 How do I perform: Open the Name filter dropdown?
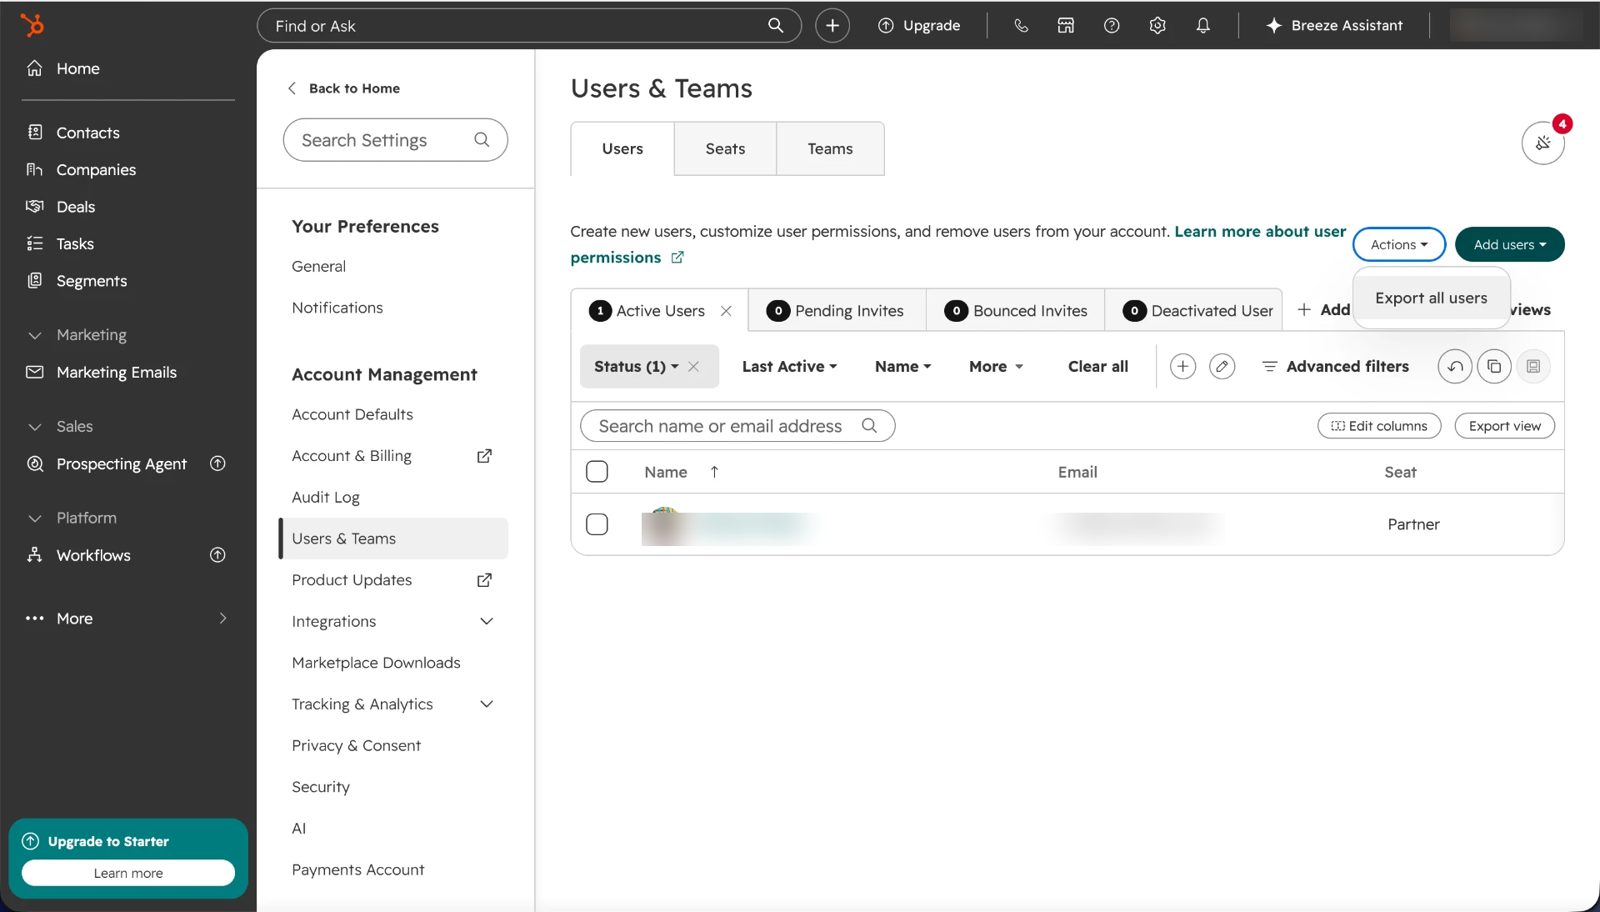point(902,366)
